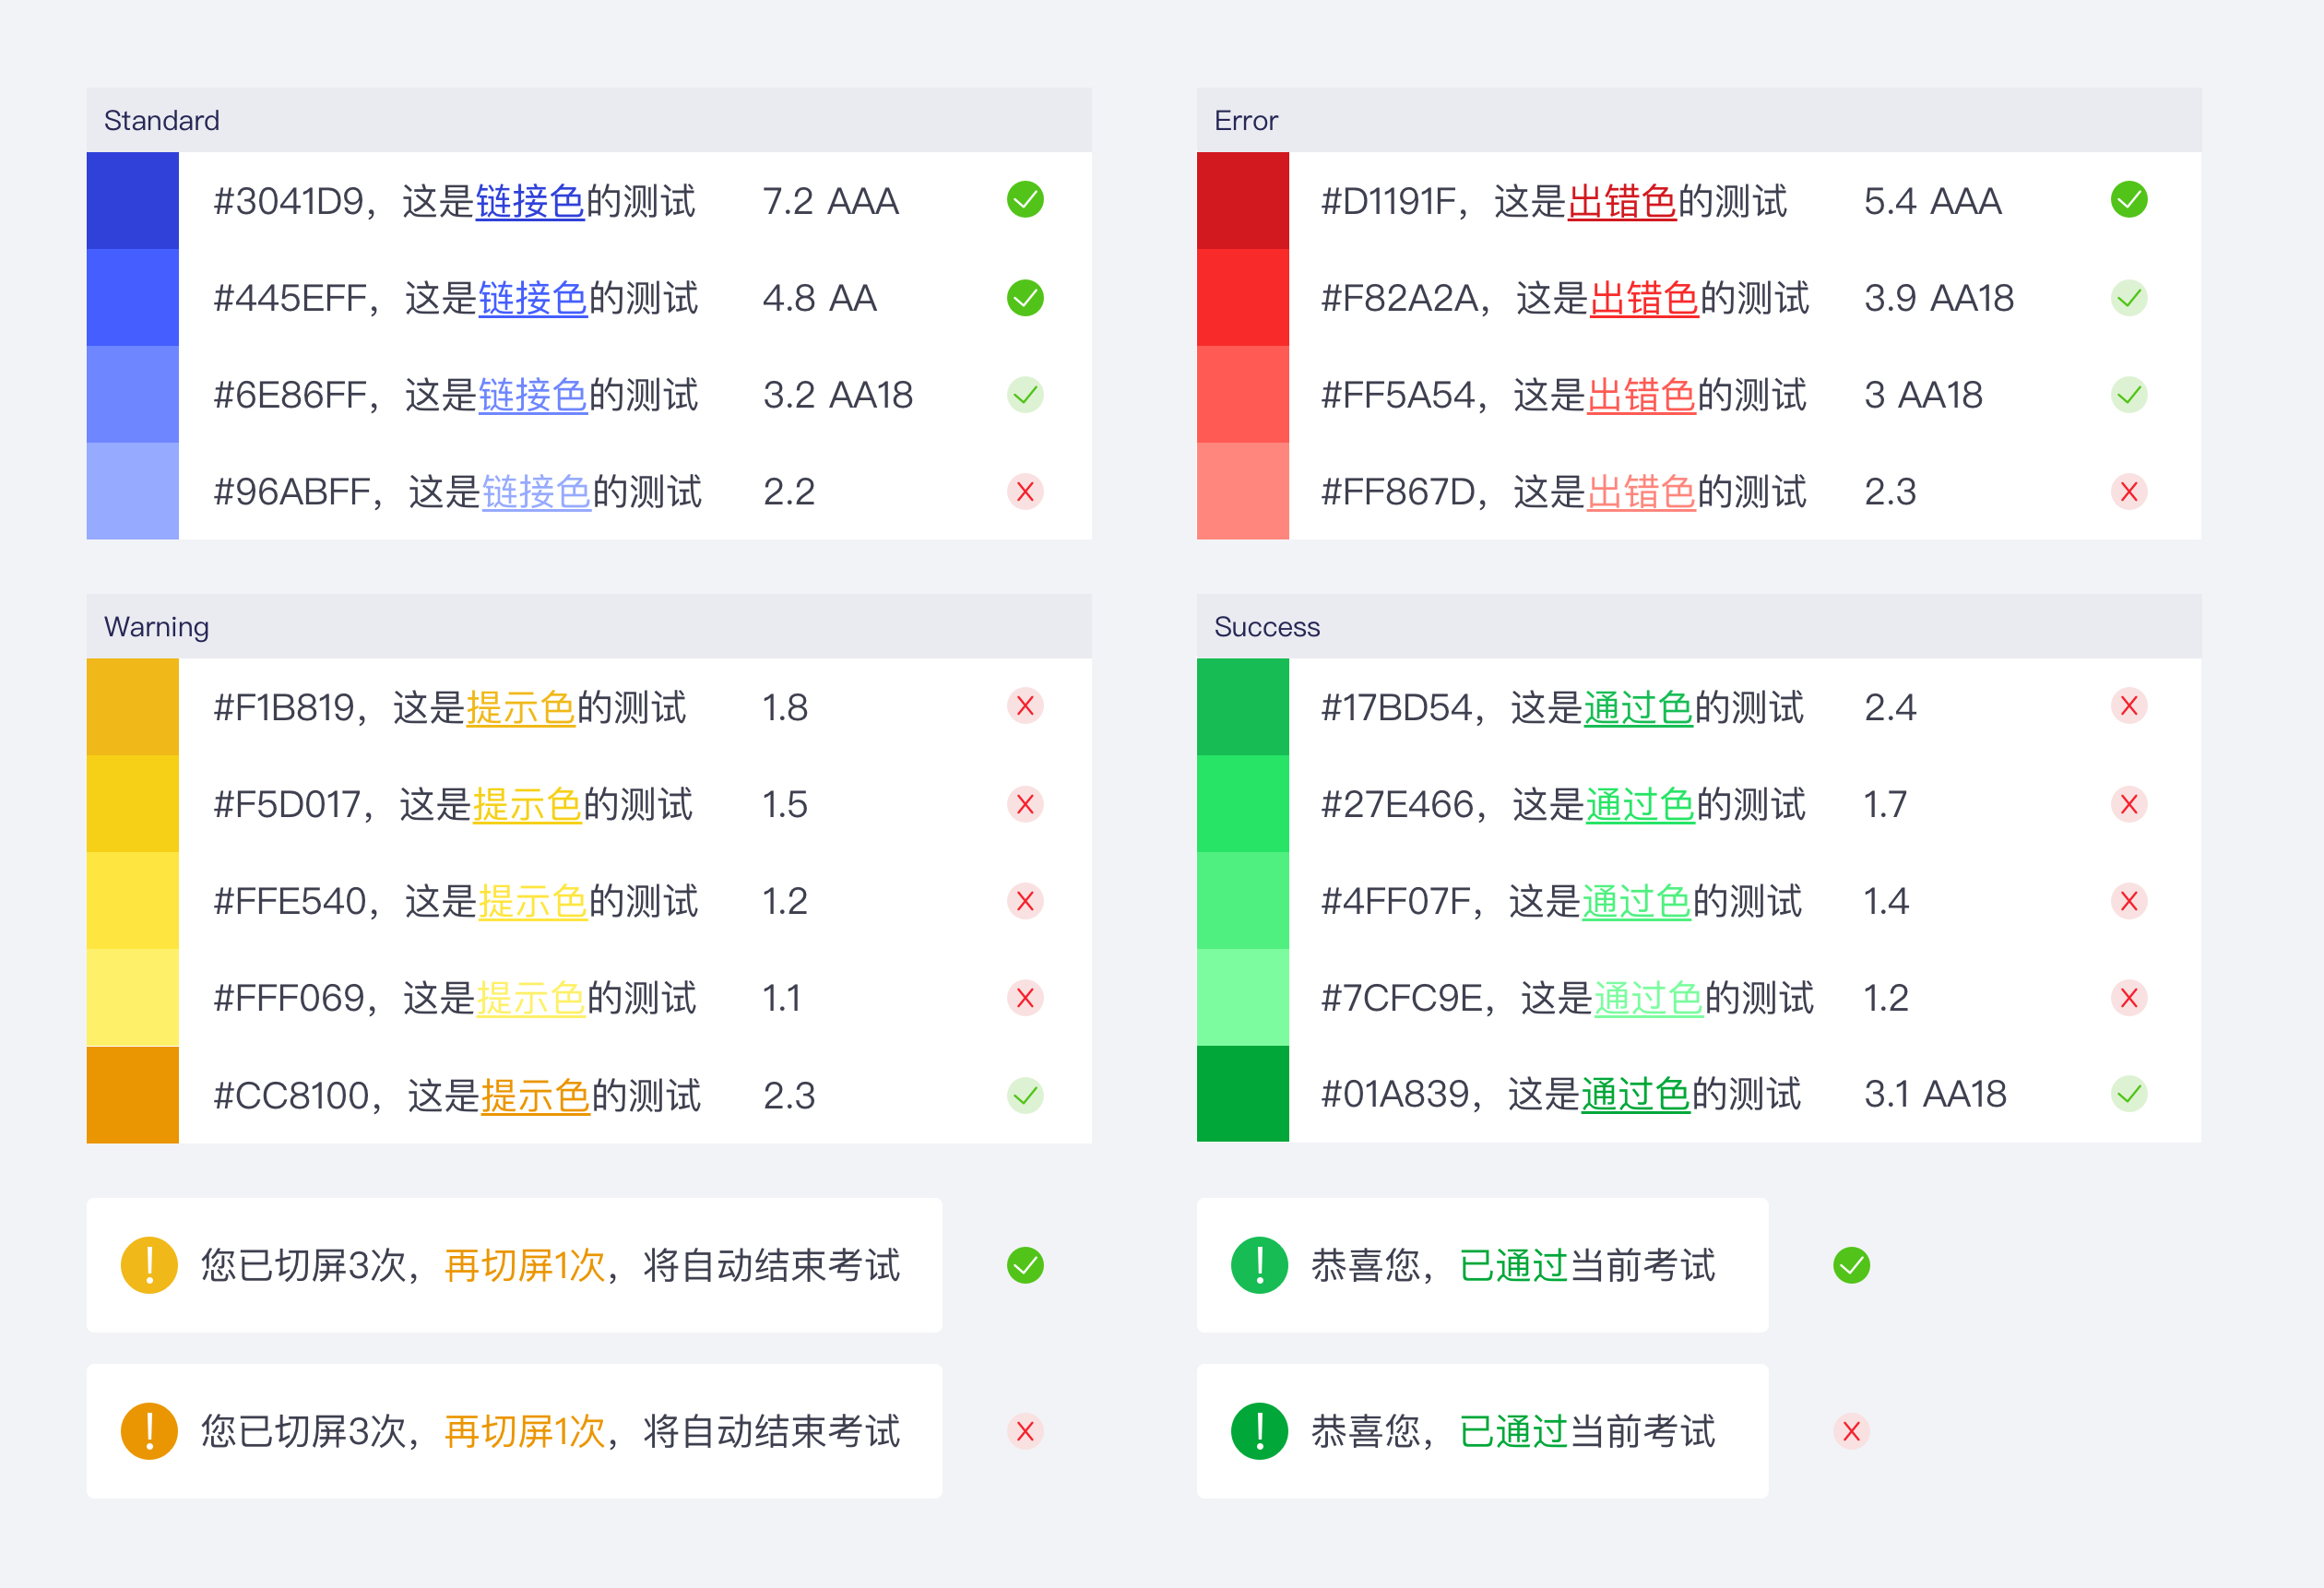Click the 出错色 link in #D1191F row
This screenshot has height=1588, width=2324.
tap(1622, 201)
